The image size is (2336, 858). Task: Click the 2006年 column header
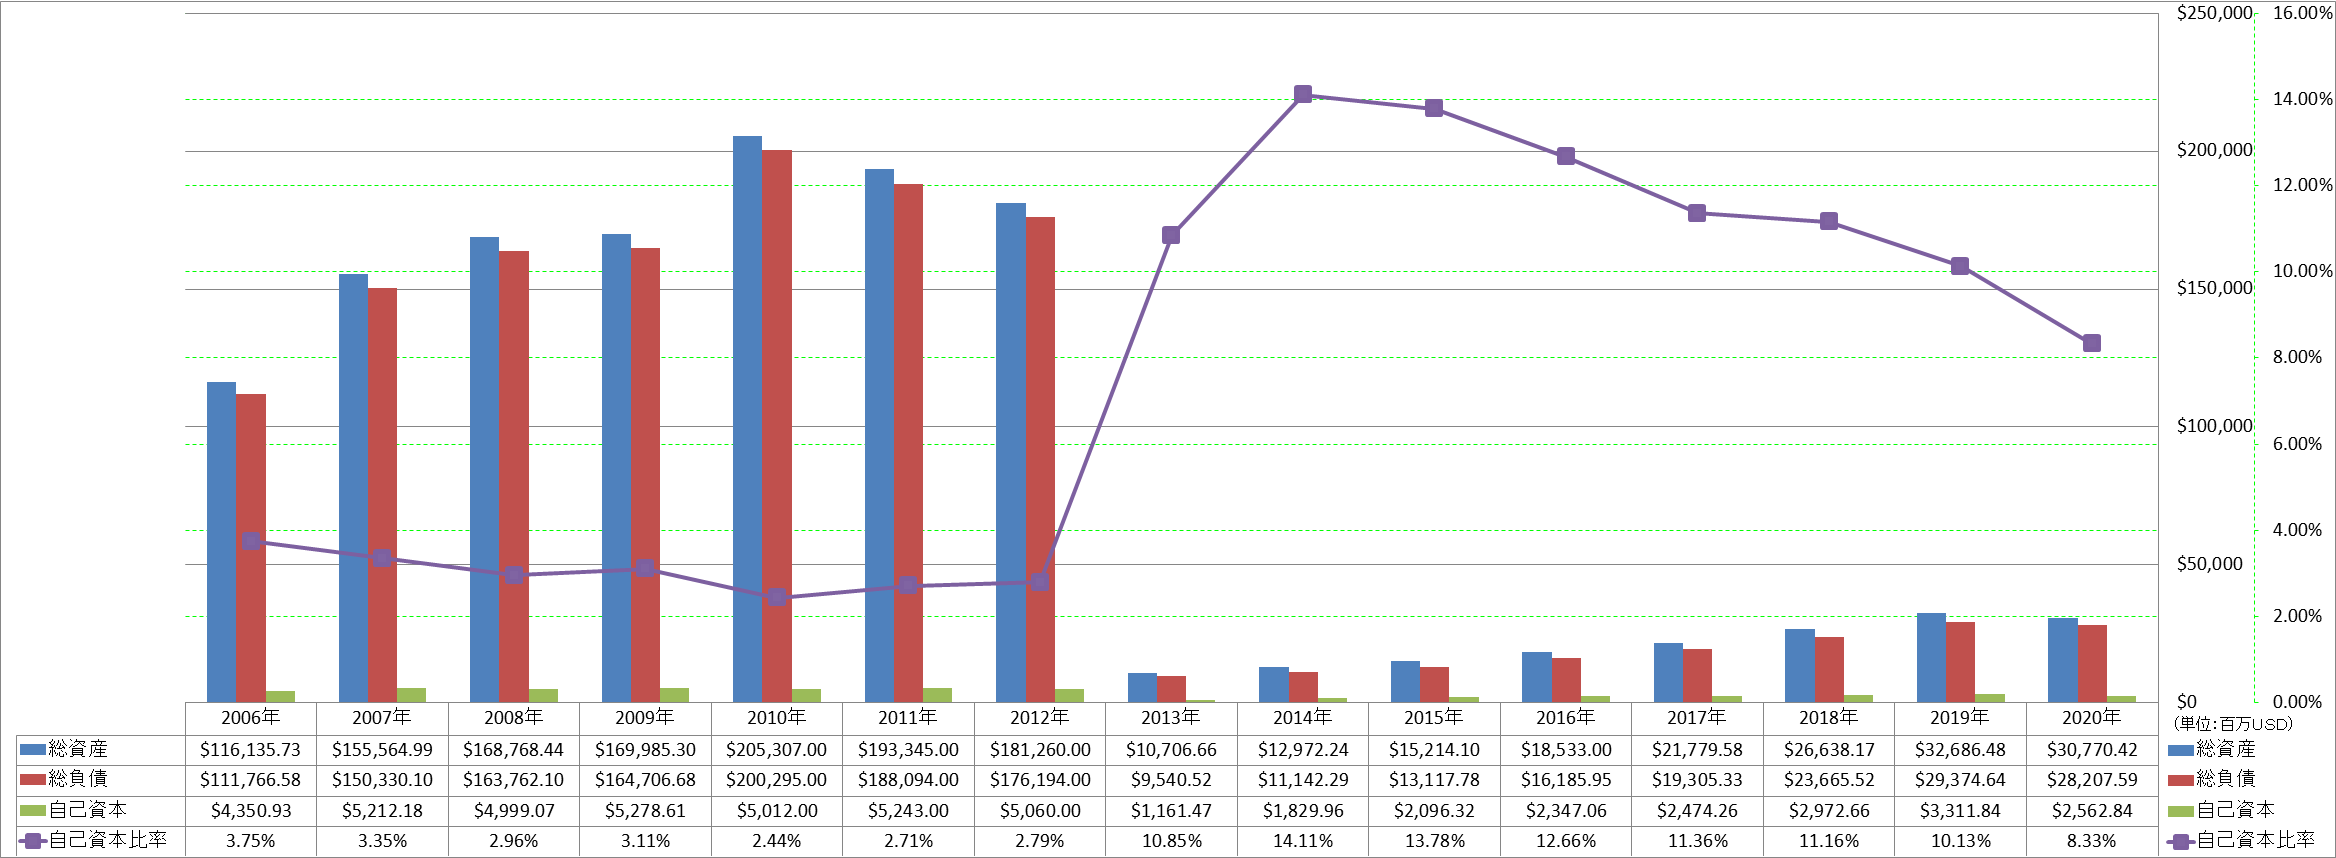pyautogui.click(x=251, y=718)
